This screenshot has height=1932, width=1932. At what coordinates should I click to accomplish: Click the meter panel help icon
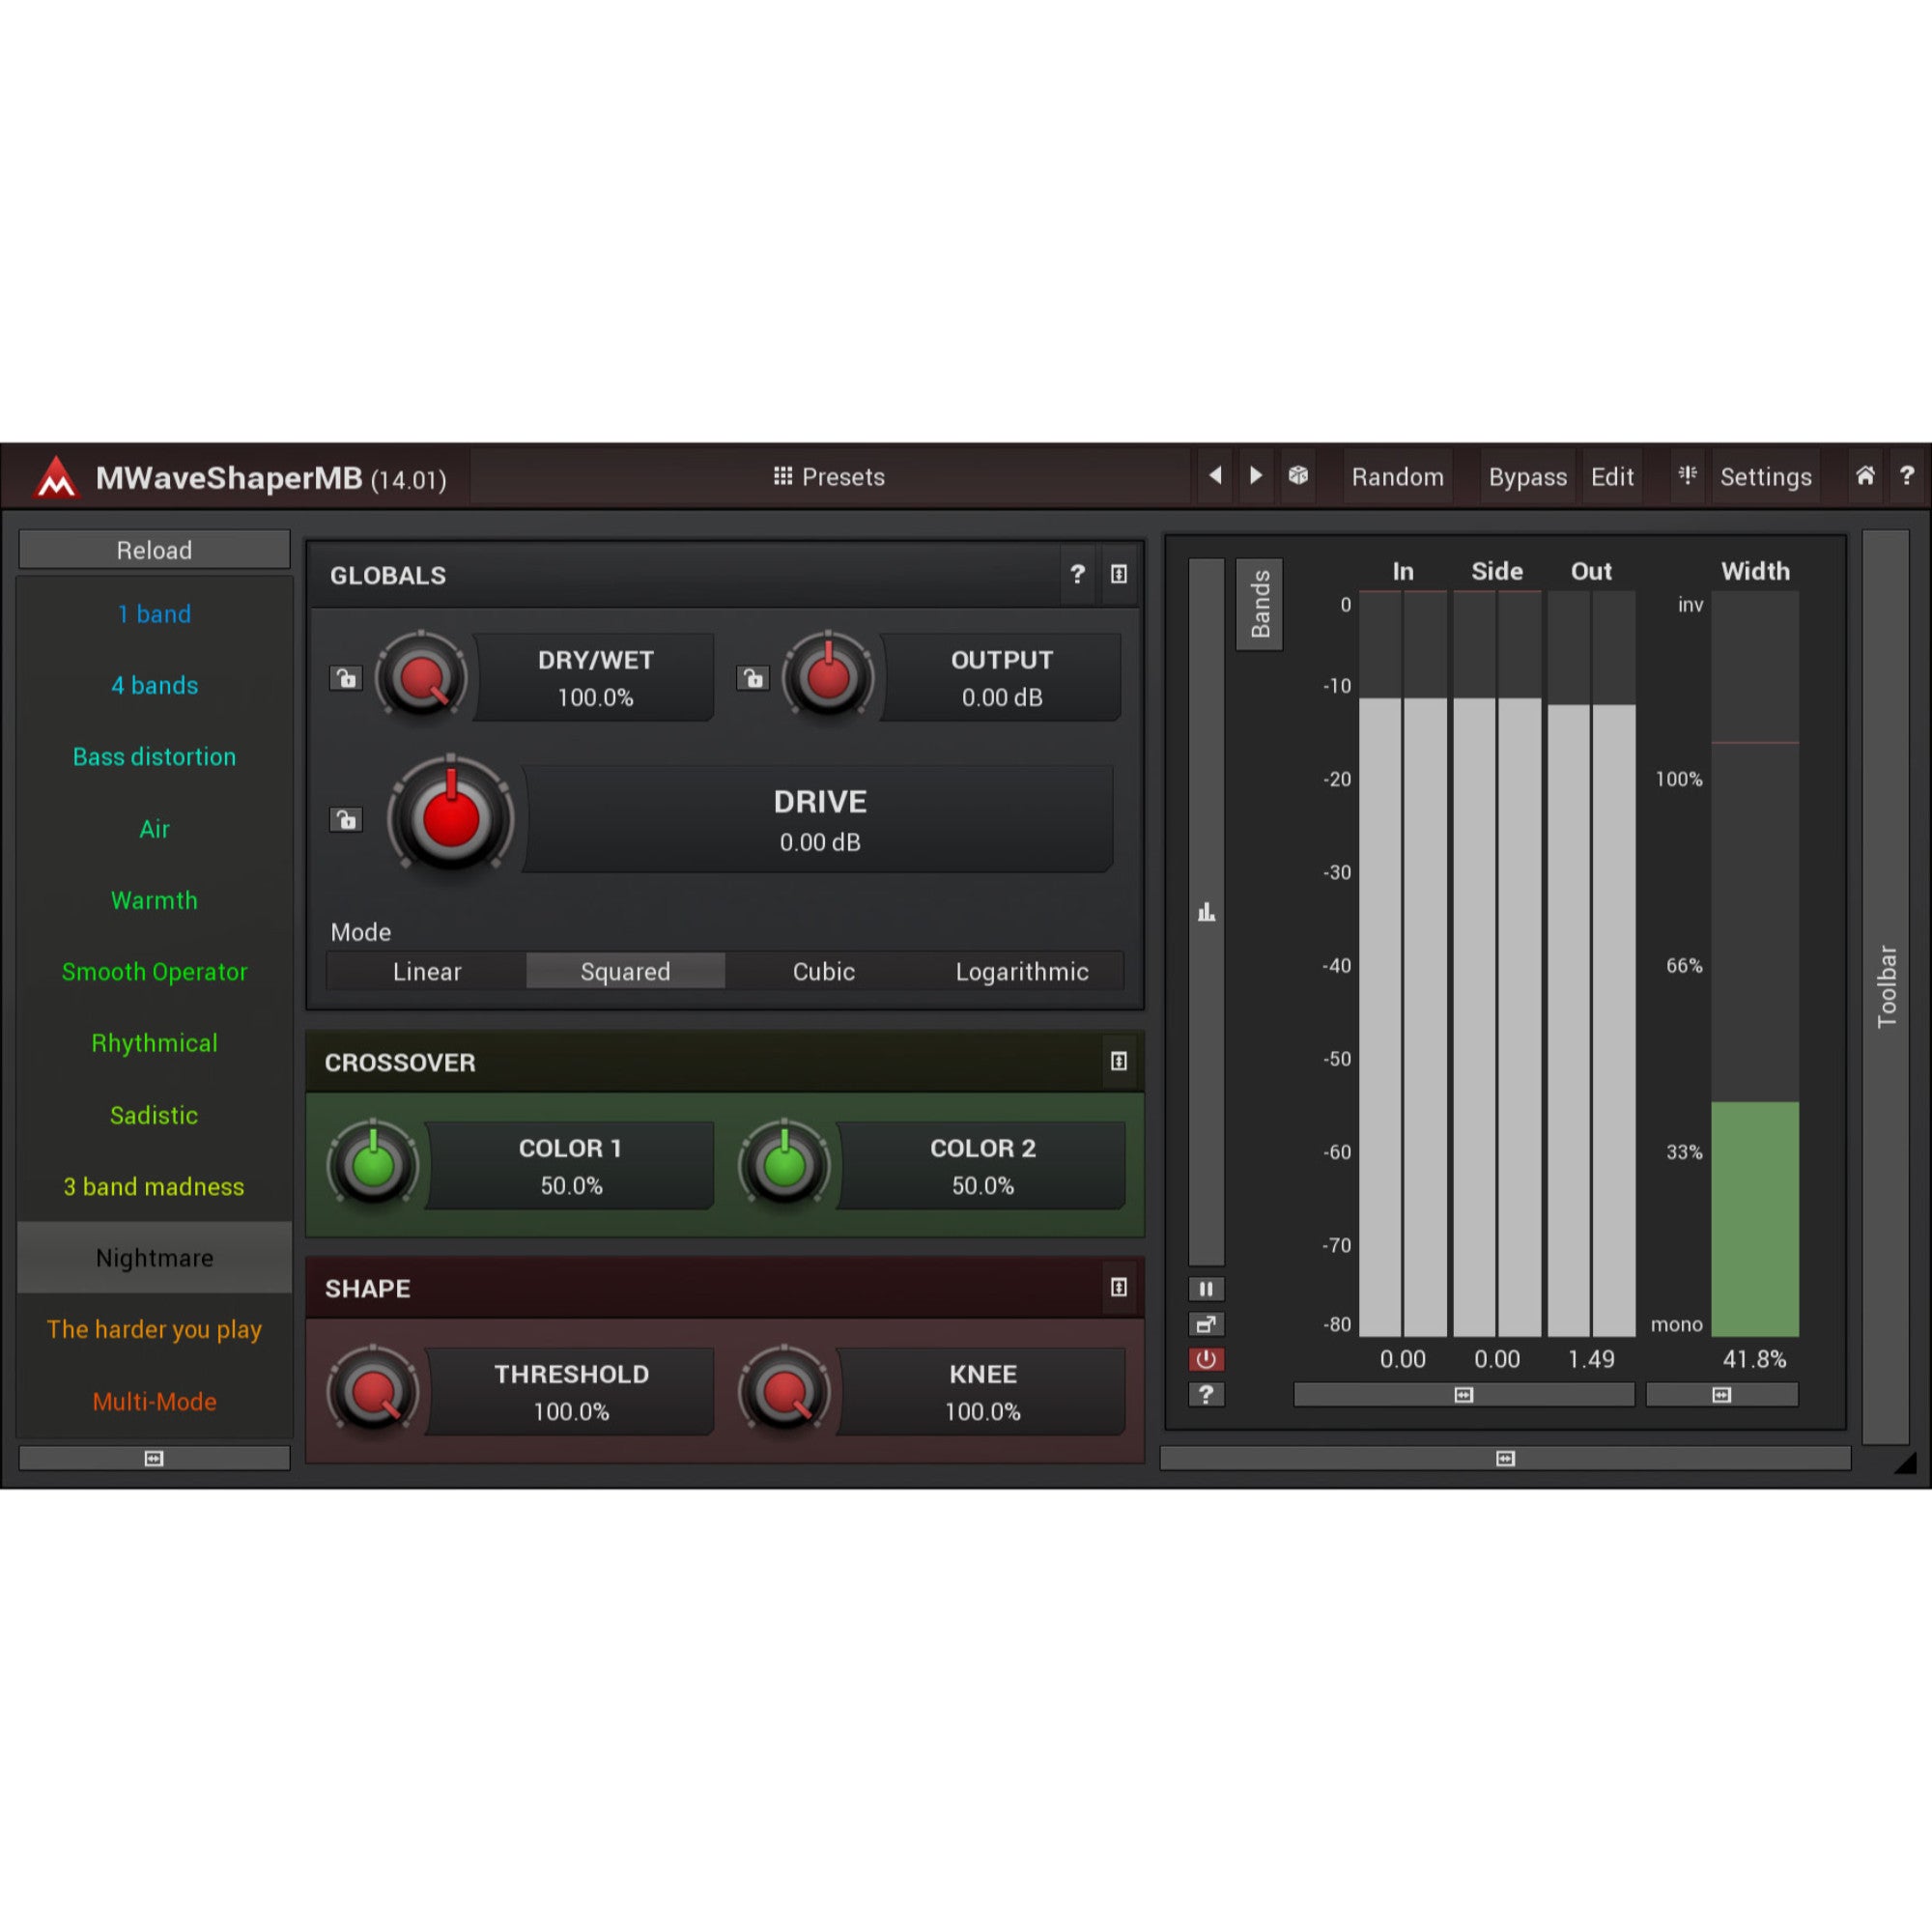pyautogui.click(x=1206, y=1394)
